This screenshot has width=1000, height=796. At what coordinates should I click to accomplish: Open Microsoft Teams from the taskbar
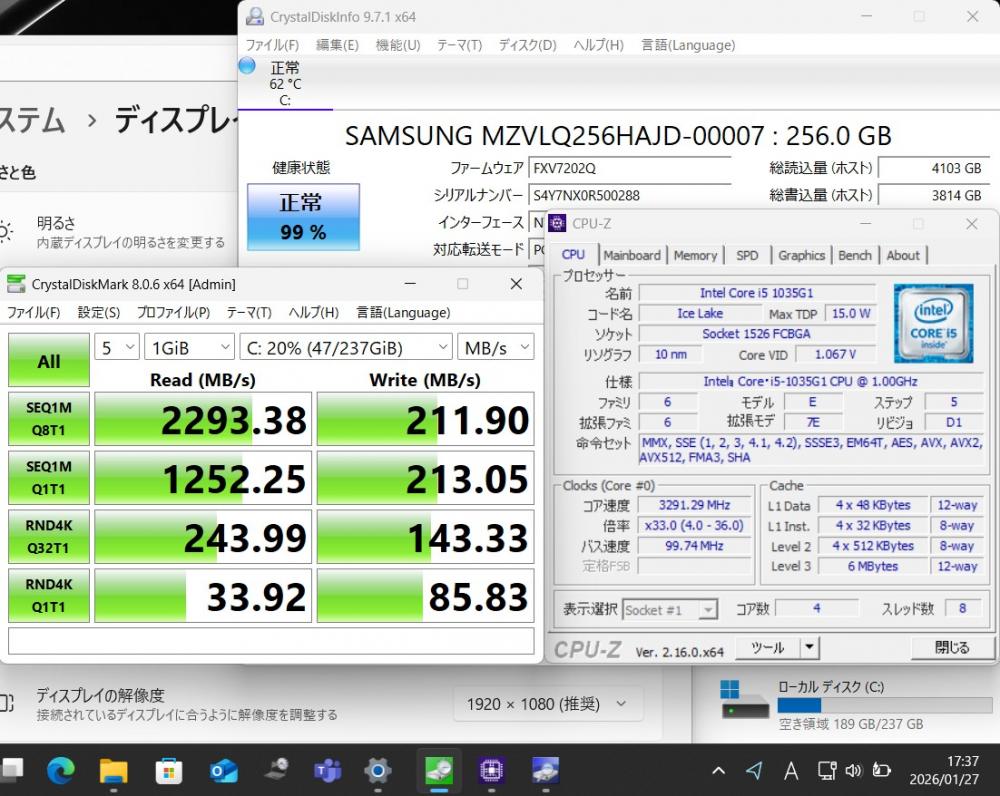click(x=327, y=770)
